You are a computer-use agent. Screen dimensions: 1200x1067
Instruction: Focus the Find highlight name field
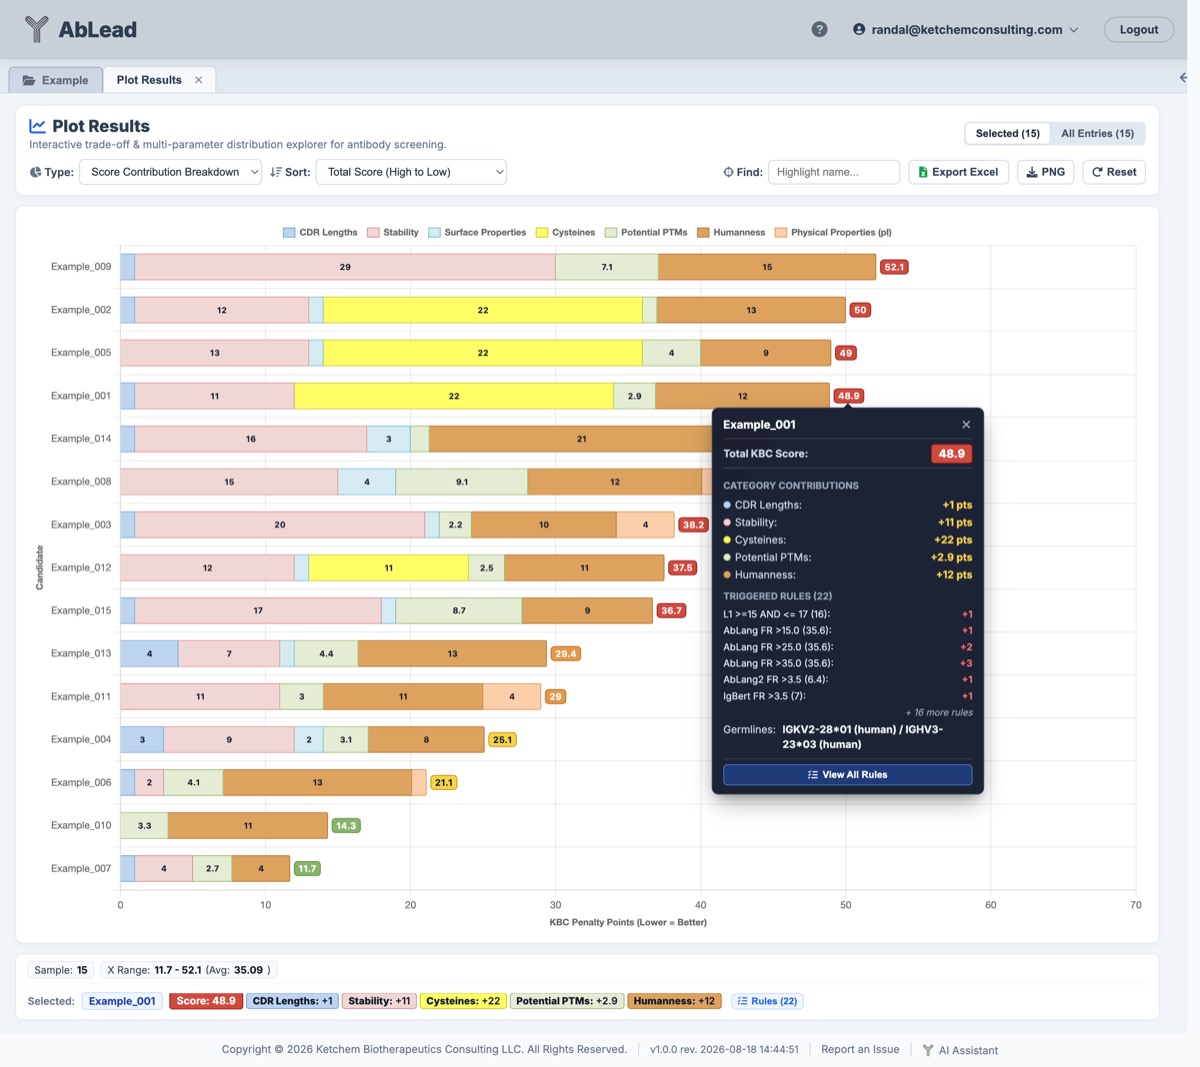tap(833, 172)
